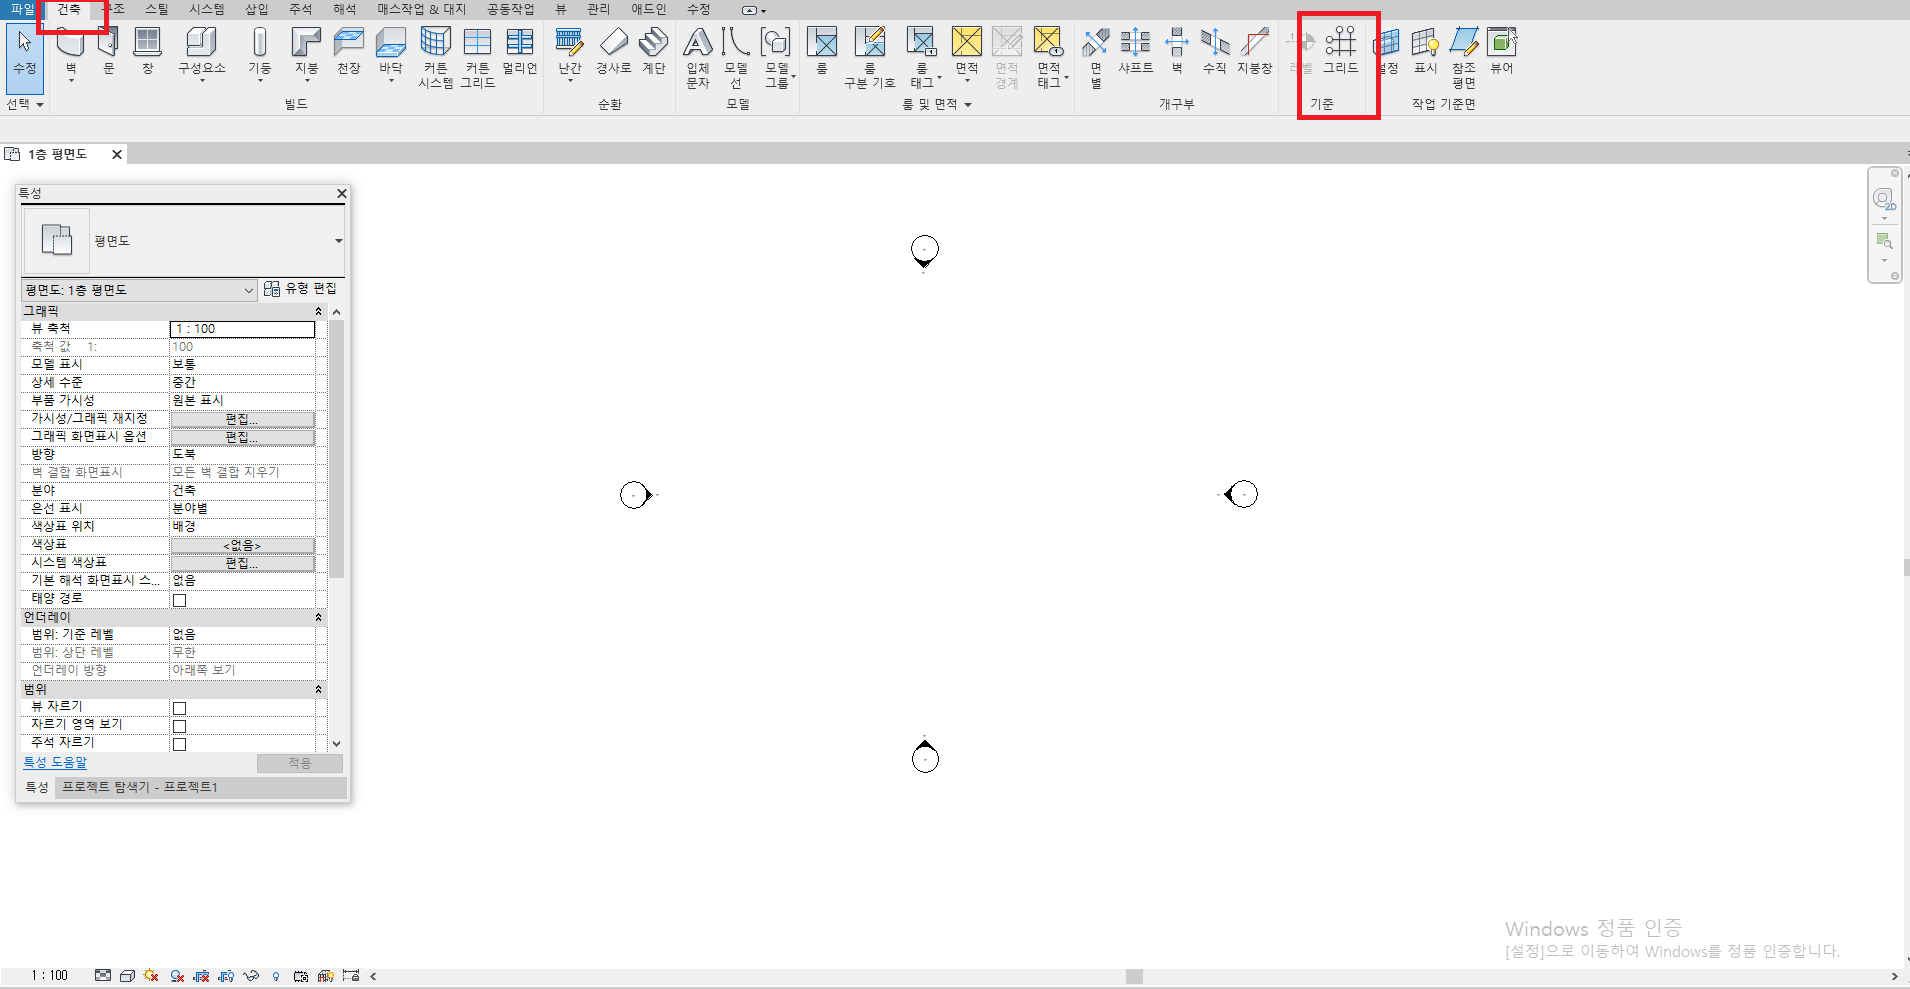Viewport: 1910px width, 989px height.
Task: Switch to the 관리 ribbon tab
Action: point(598,9)
